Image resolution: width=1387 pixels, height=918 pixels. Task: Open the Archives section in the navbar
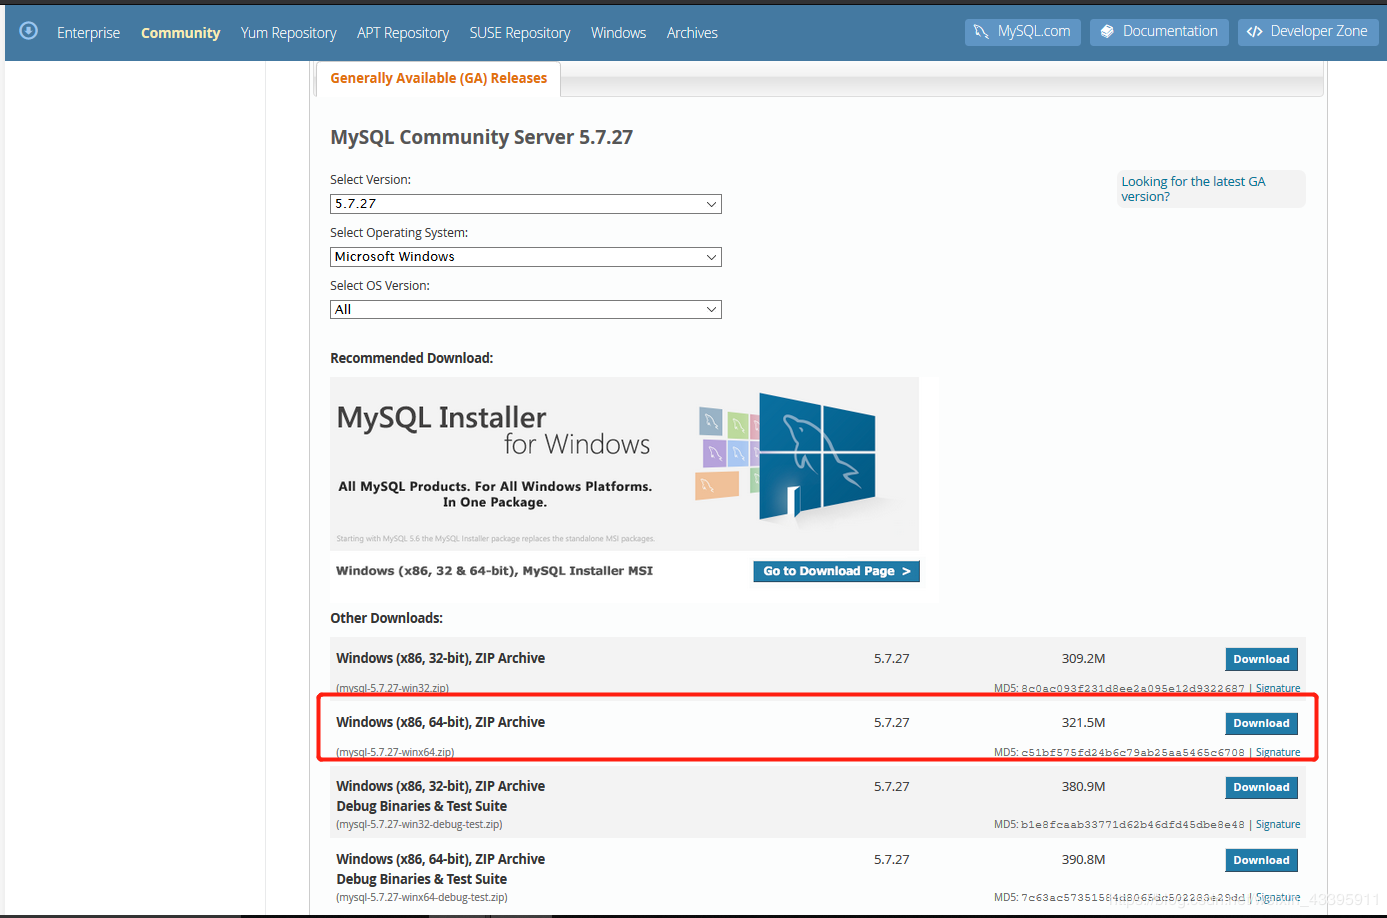point(691,32)
